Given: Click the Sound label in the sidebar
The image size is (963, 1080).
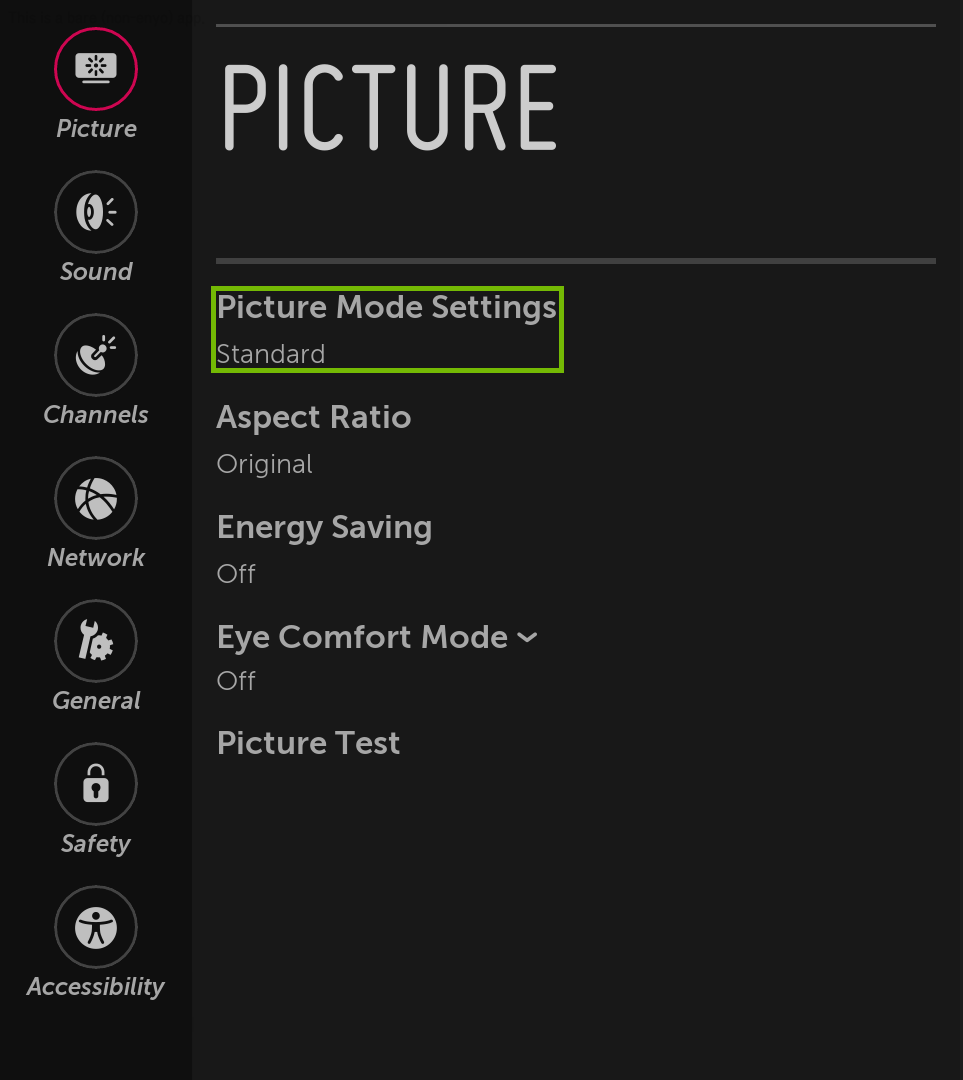Looking at the screenshot, I should coord(95,271).
